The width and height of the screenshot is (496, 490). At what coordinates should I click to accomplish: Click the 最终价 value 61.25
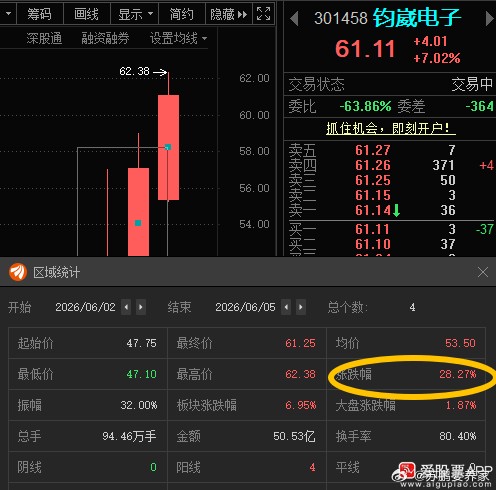300,343
